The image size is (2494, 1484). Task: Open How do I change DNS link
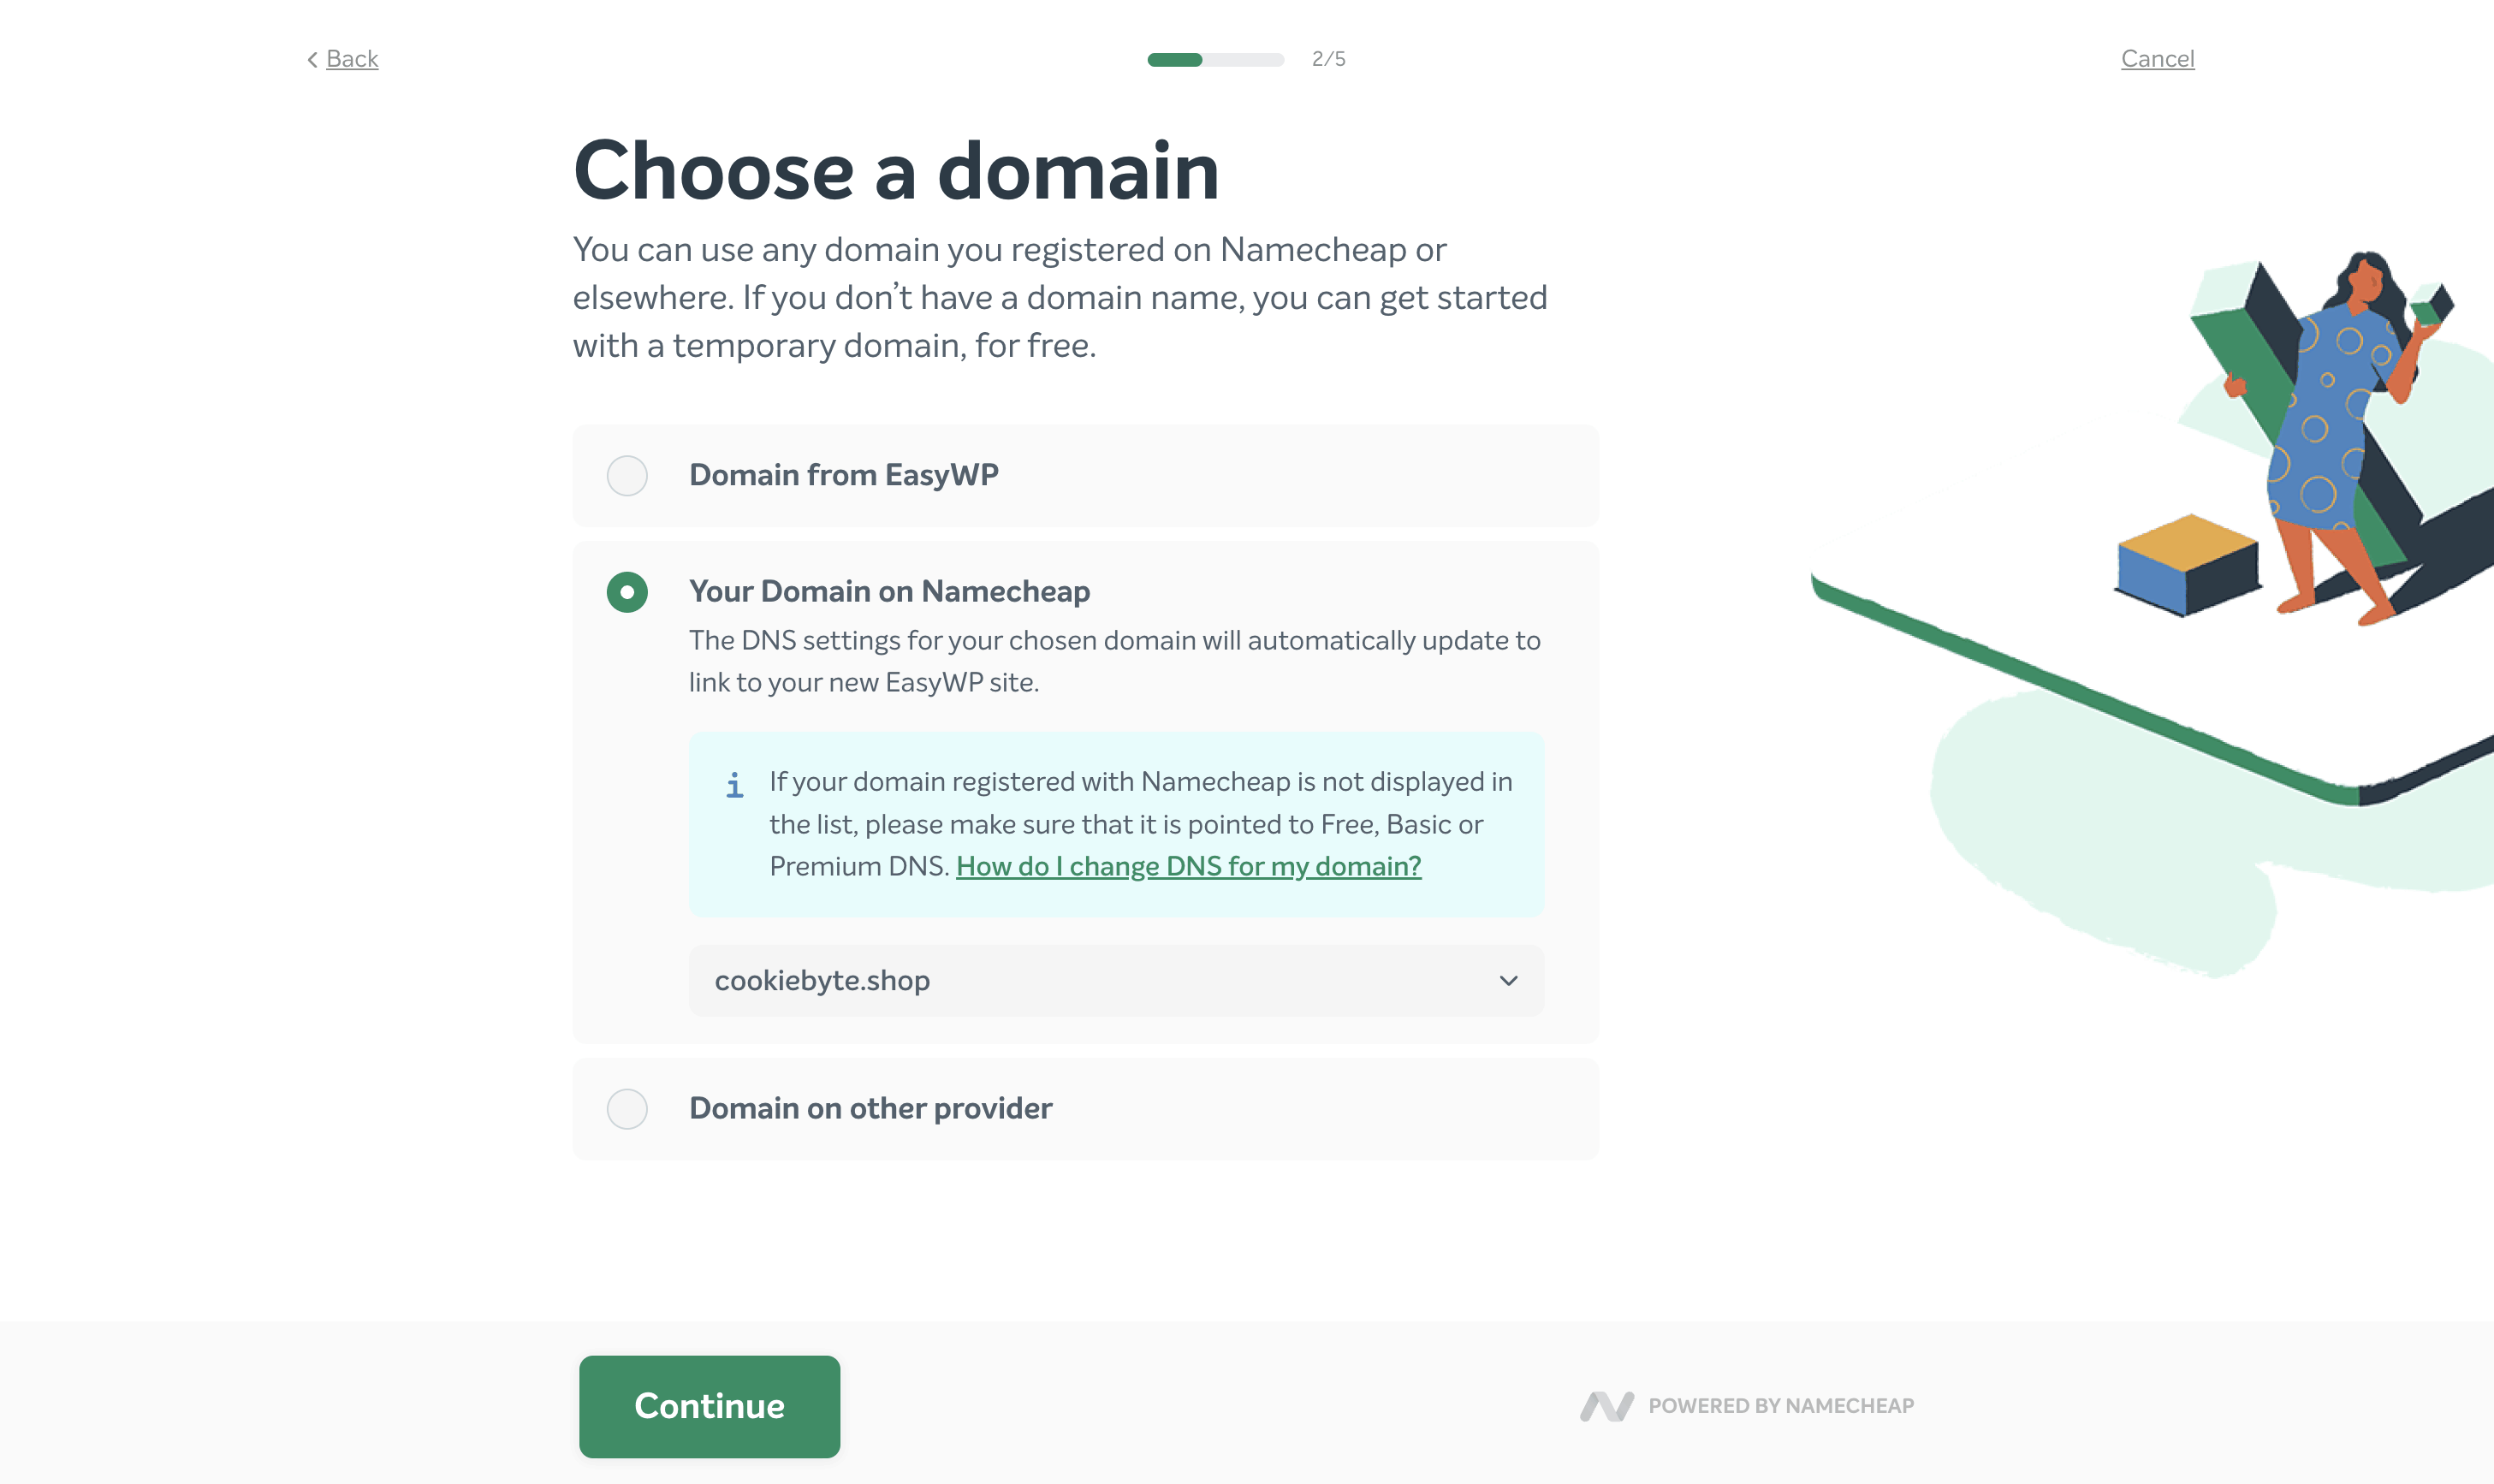pyautogui.click(x=1188, y=866)
